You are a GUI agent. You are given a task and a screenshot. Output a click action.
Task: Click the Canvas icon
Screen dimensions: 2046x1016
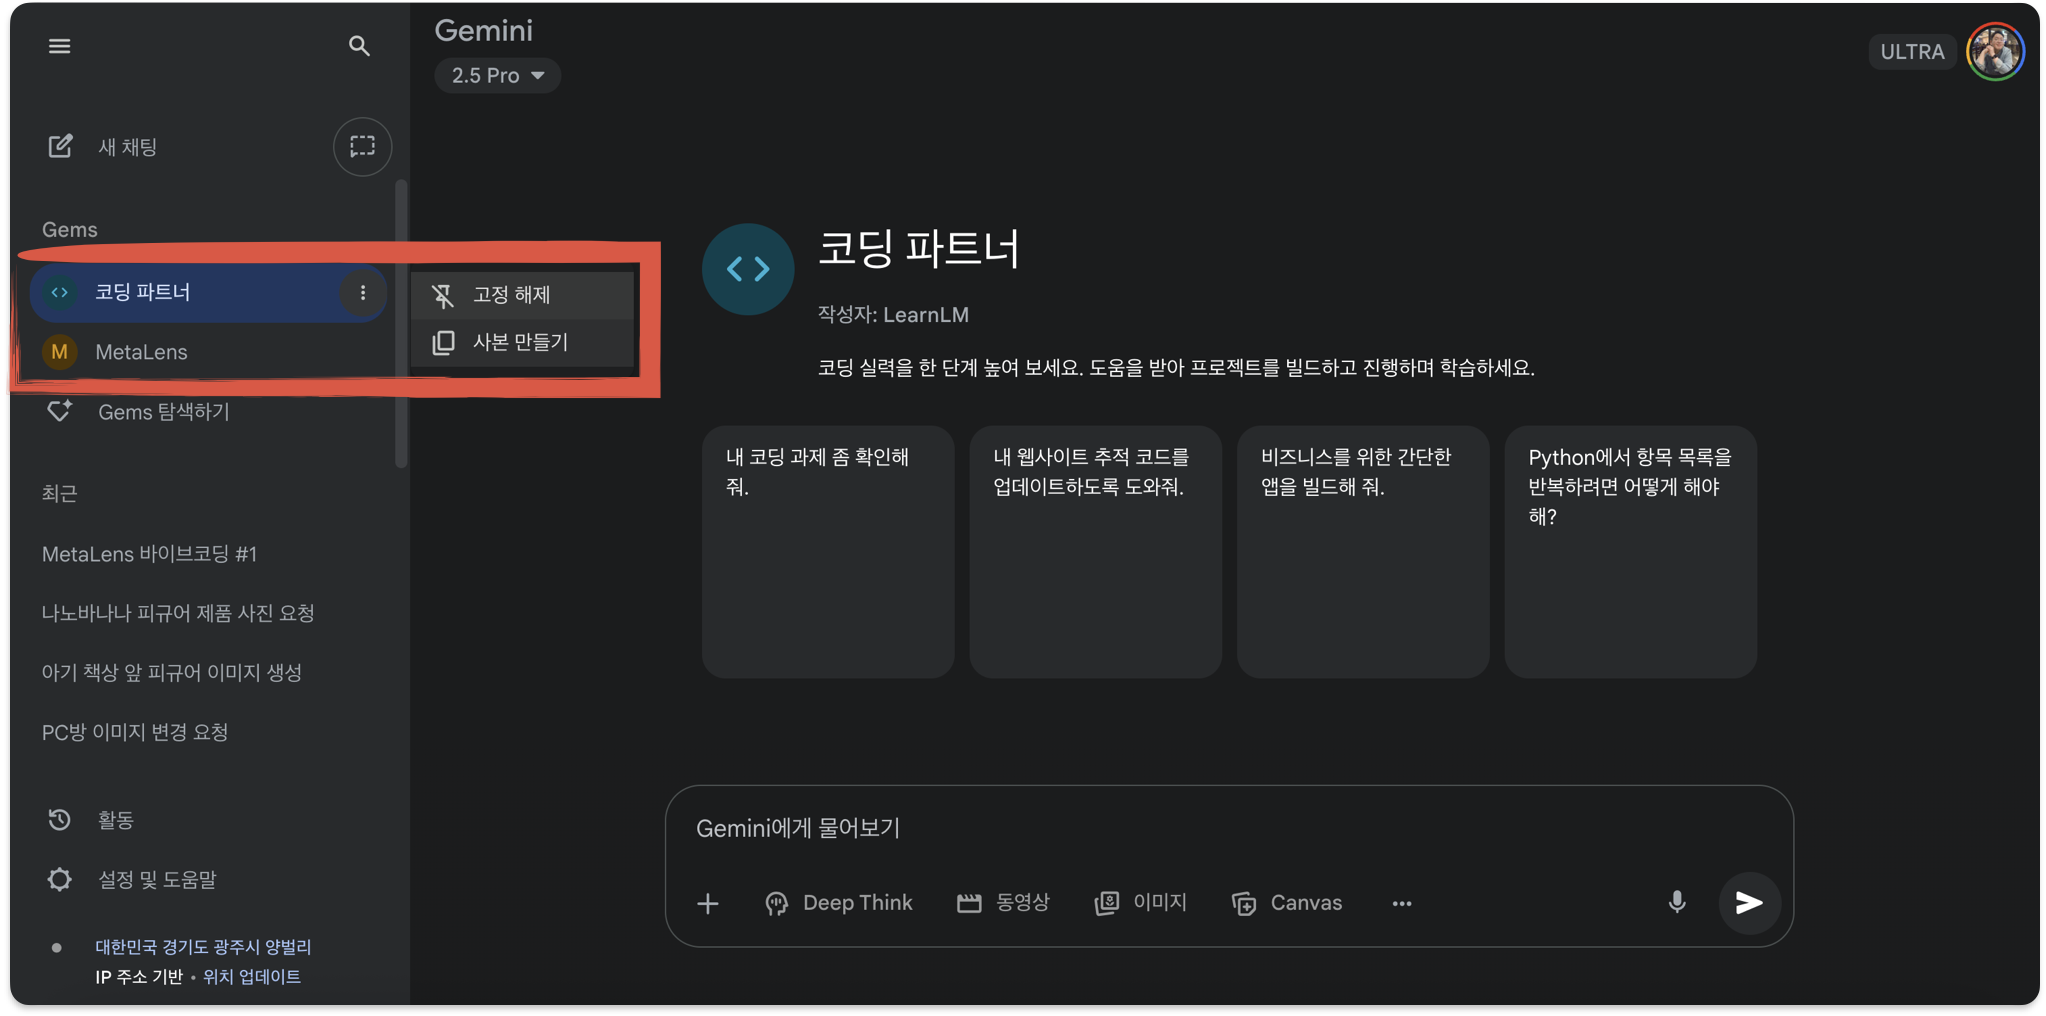pos(1243,903)
